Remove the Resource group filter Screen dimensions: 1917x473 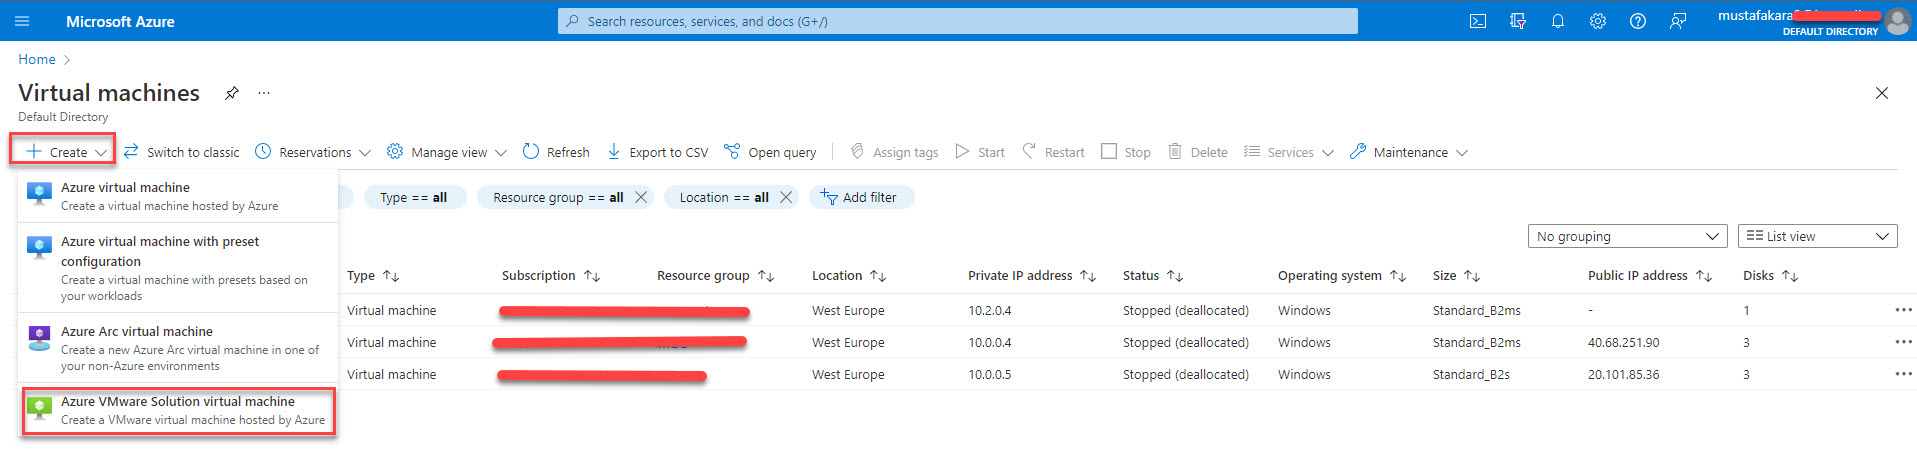pyautogui.click(x=641, y=197)
